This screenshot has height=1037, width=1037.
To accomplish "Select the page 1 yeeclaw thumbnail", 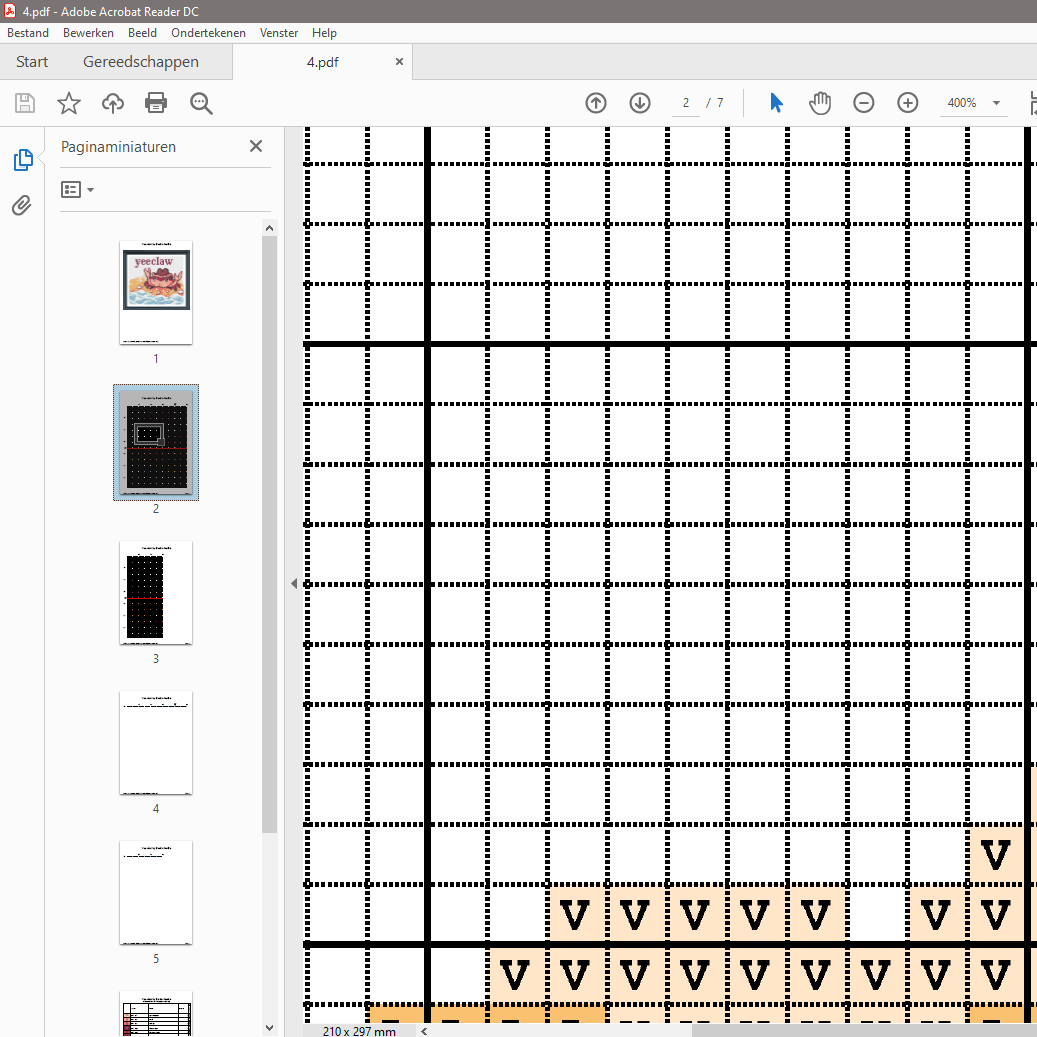I will pos(156,292).
